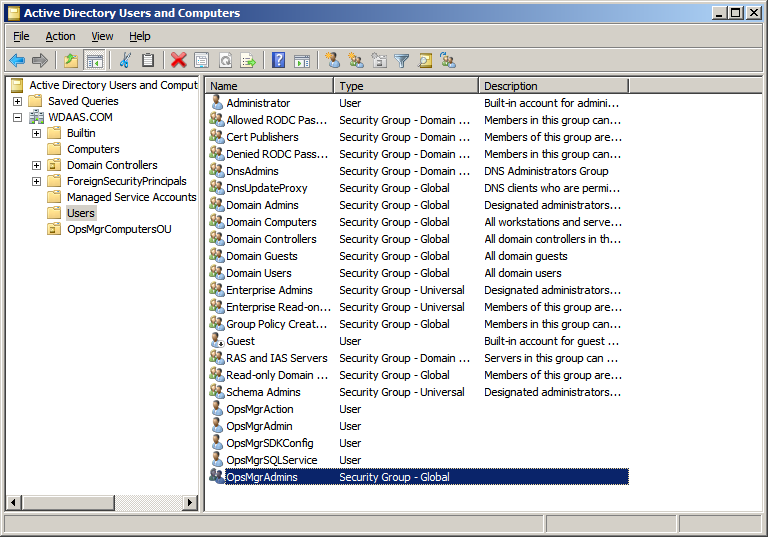Sort list by Type column header
This screenshot has width=768, height=537.
click(x=406, y=86)
